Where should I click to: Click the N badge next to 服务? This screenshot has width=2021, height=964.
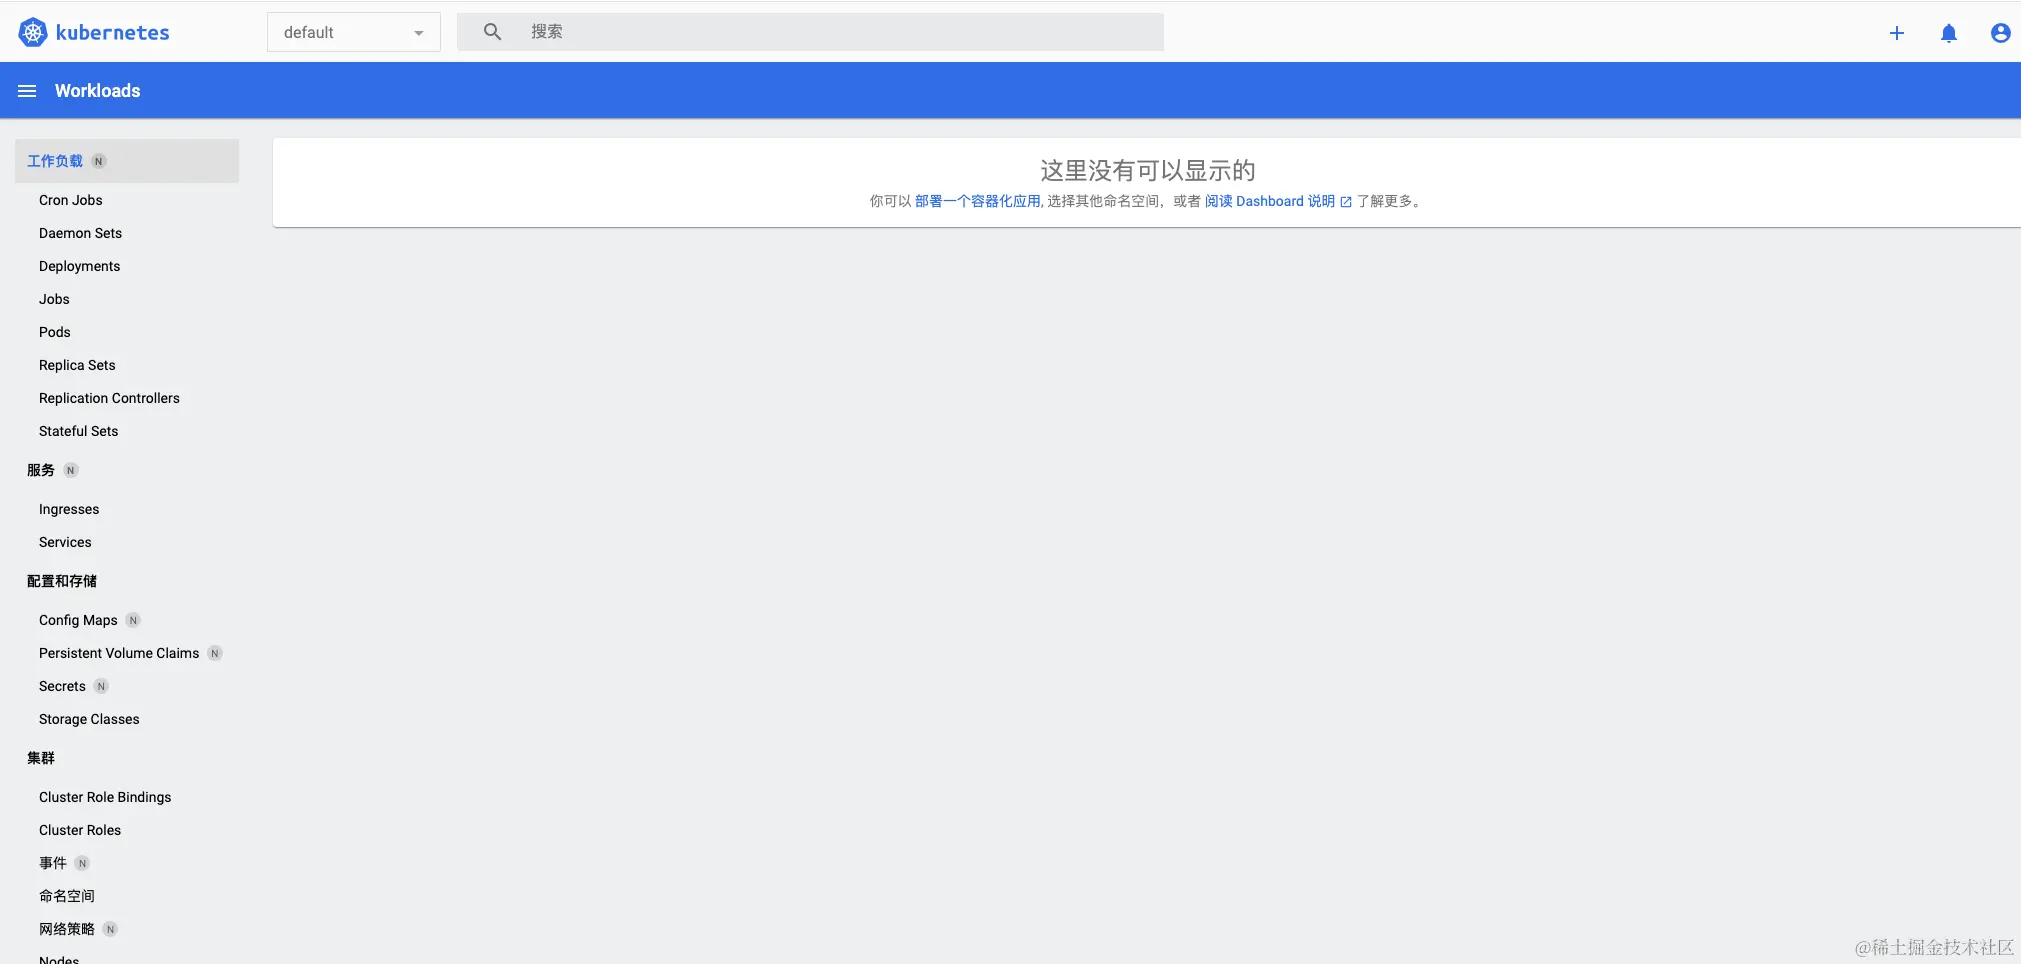[x=71, y=470]
